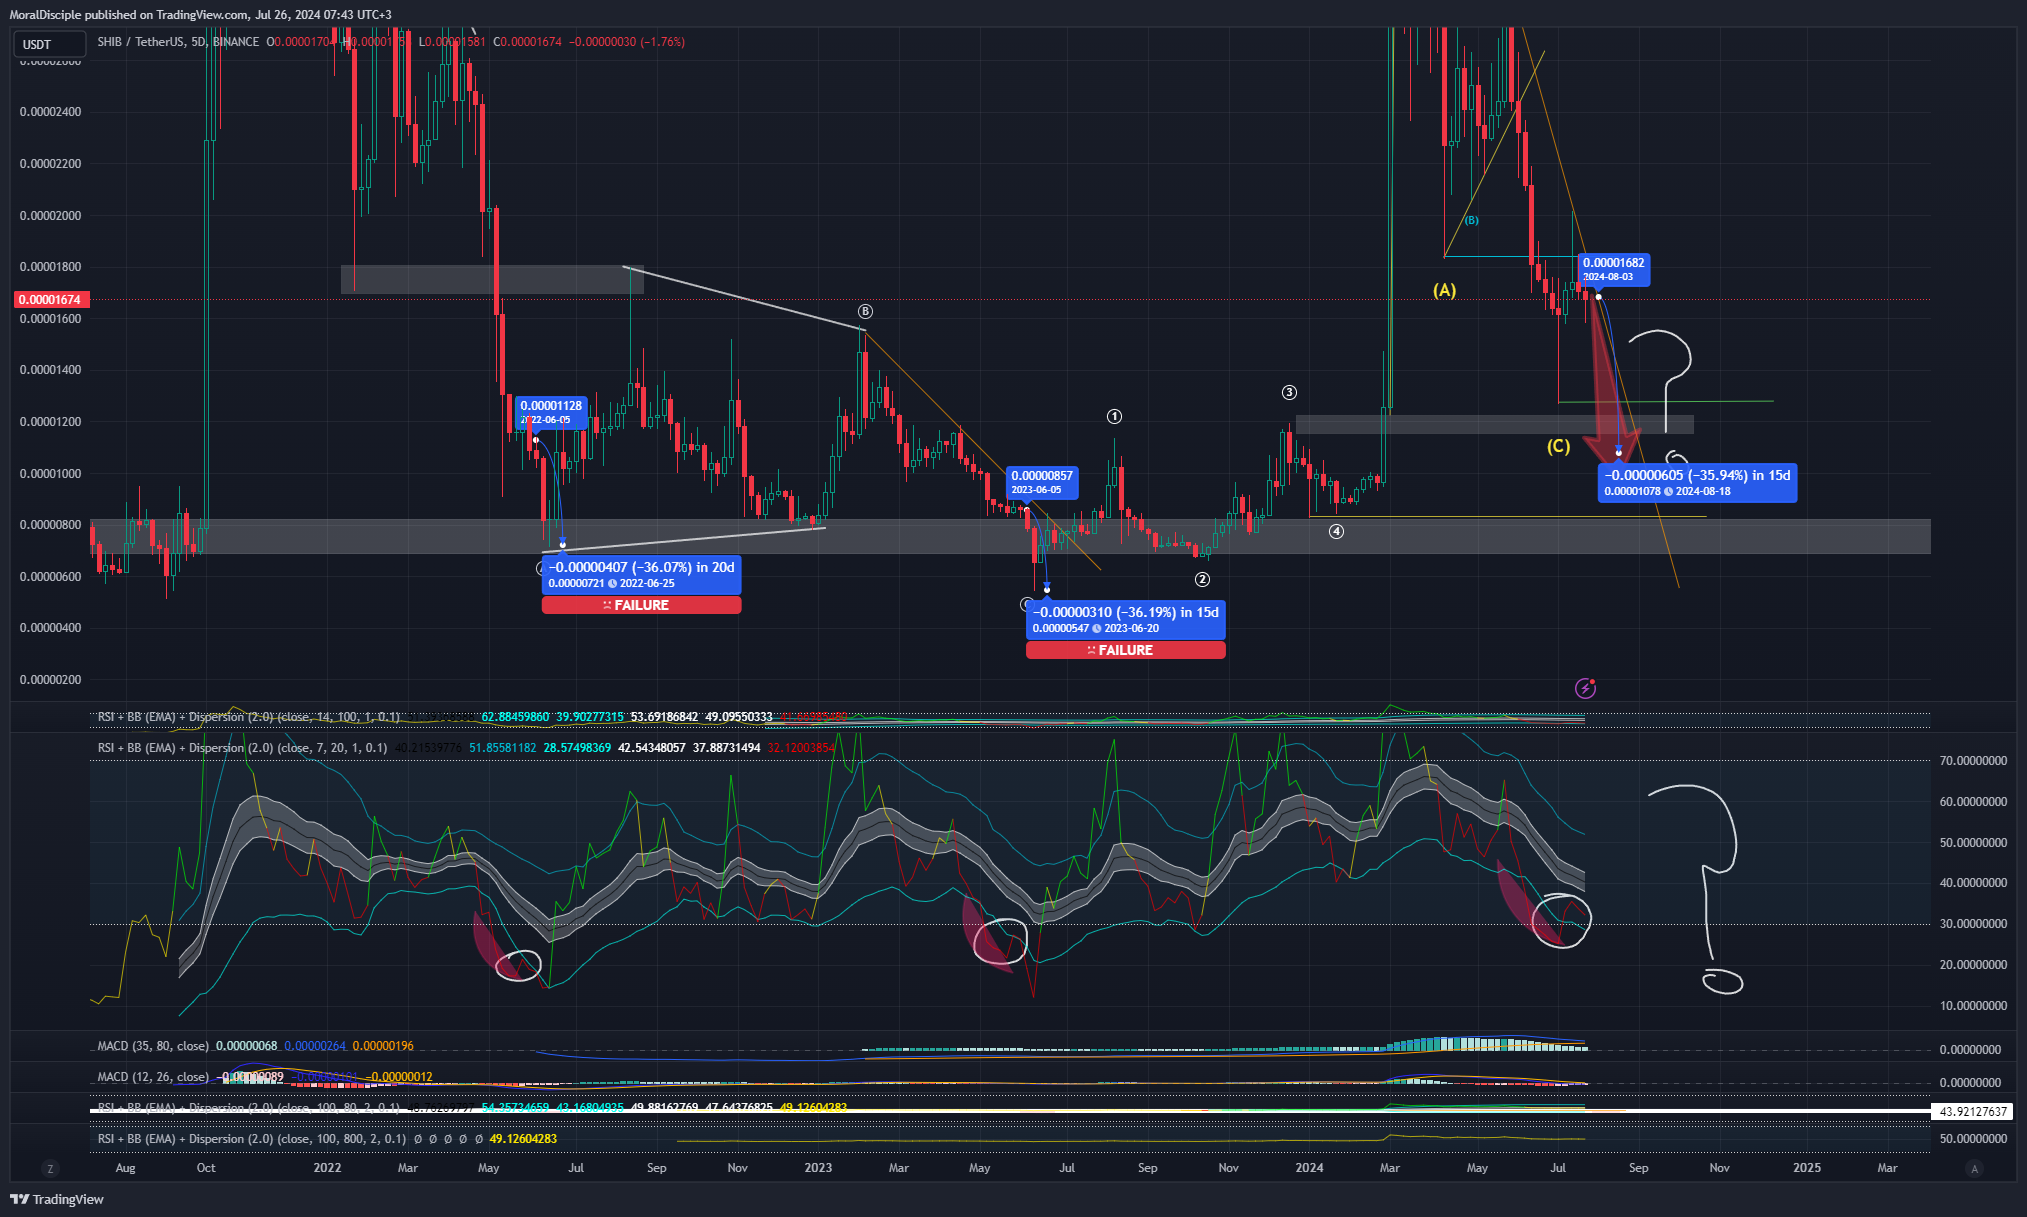Click the TradingView logo
2027x1217 pixels.
[x=57, y=1199]
